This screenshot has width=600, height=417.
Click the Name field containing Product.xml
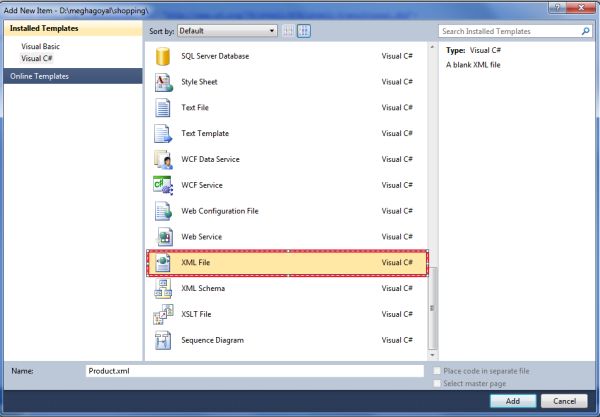[255, 371]
